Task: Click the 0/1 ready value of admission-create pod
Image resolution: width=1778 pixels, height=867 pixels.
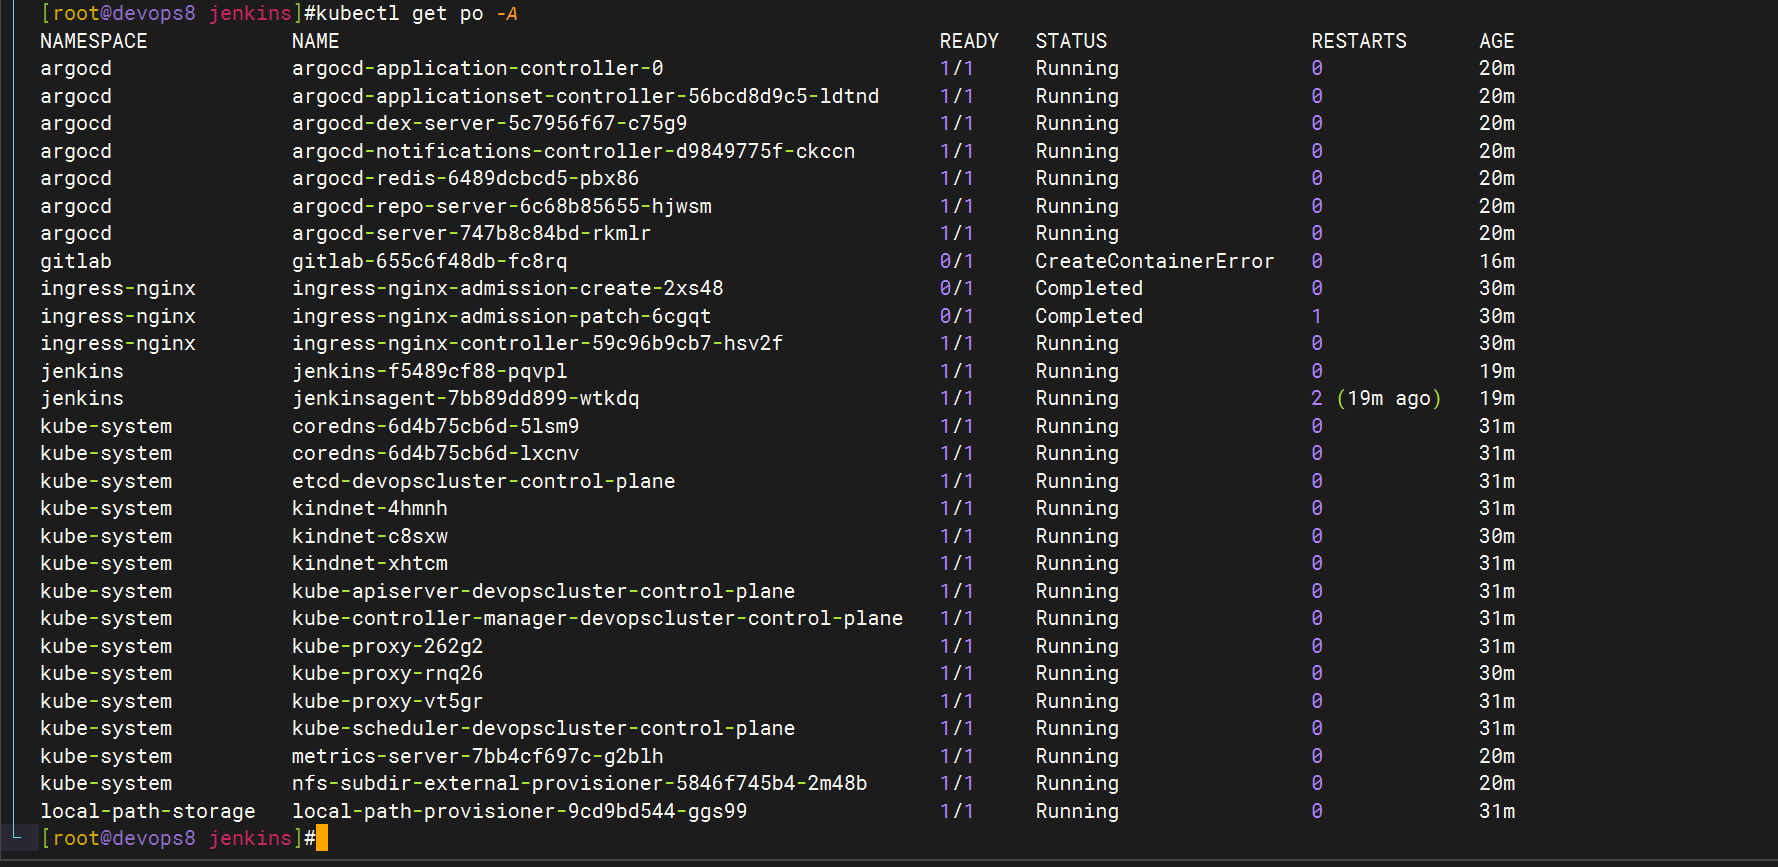Action: (957, 288)
